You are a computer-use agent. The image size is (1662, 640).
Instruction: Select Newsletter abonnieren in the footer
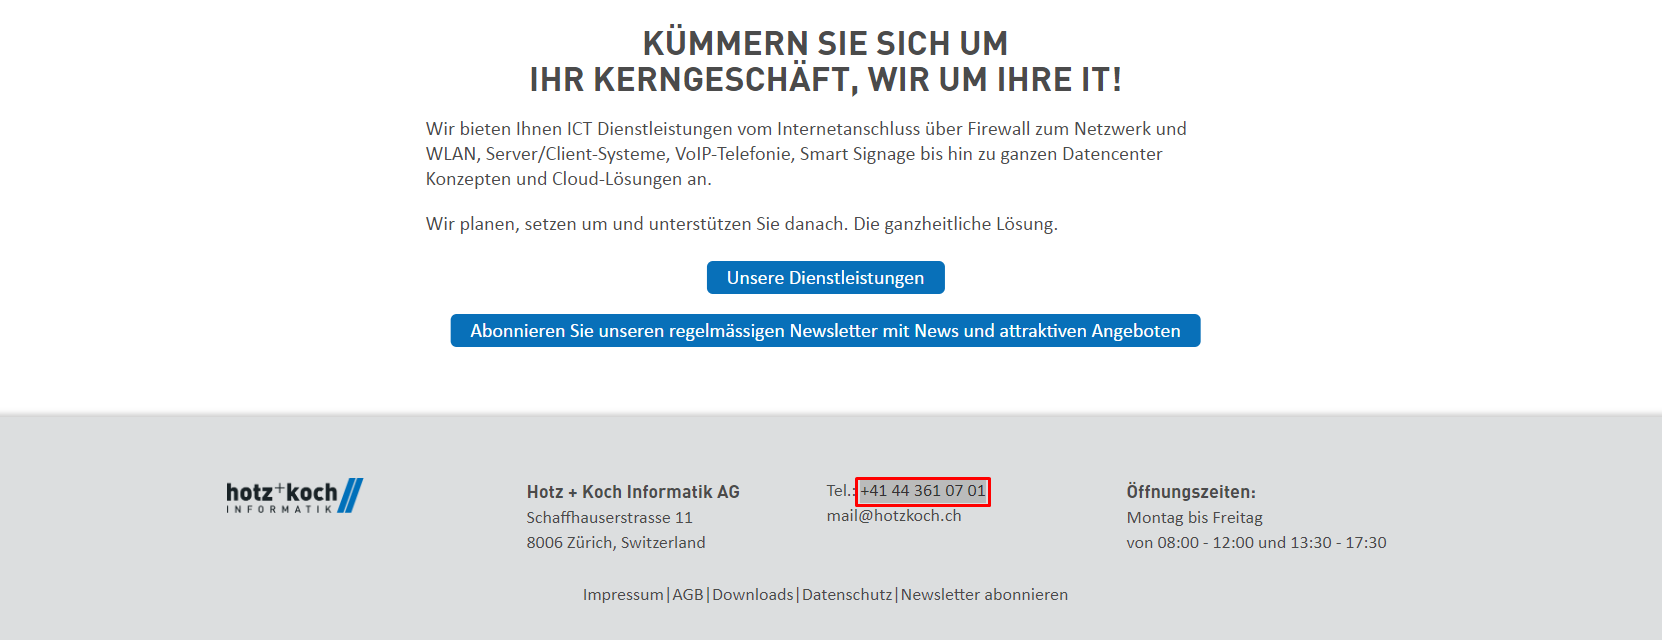coord(984,595)
